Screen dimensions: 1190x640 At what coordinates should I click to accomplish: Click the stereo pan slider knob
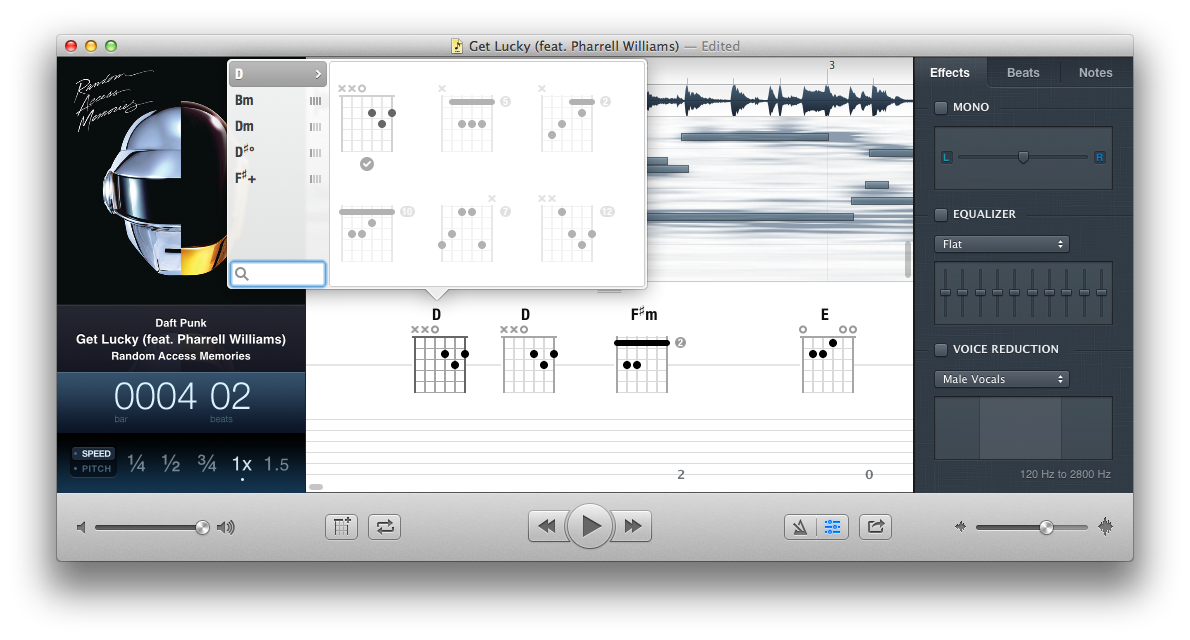1023,157
